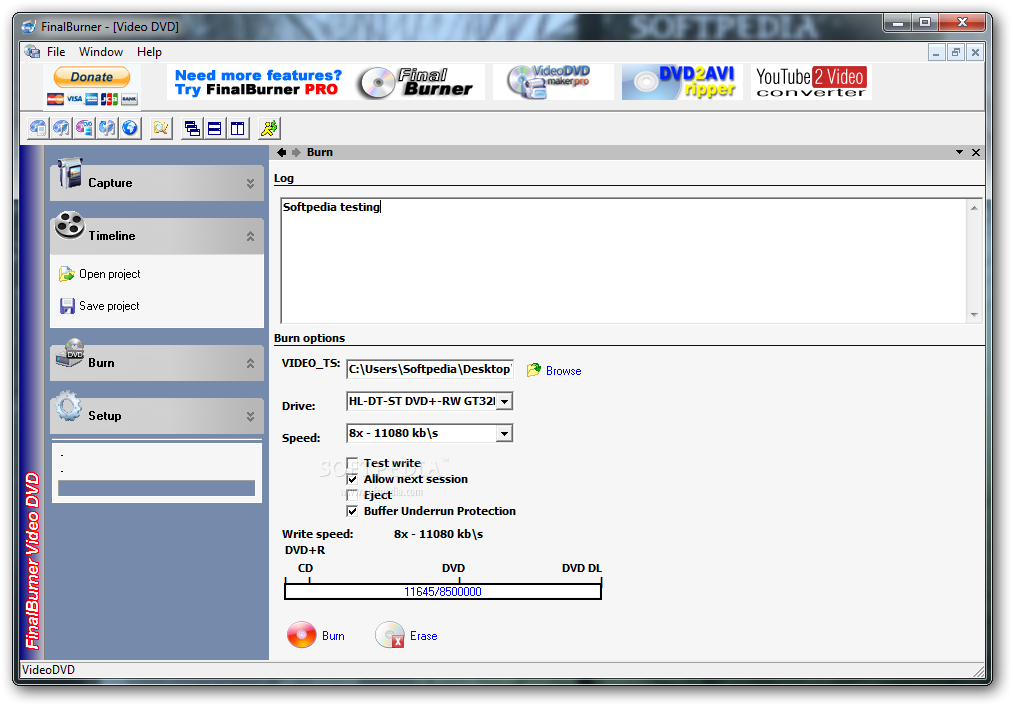
Task: Click the FinalBurner PRO banner
Action: (326, 82)
